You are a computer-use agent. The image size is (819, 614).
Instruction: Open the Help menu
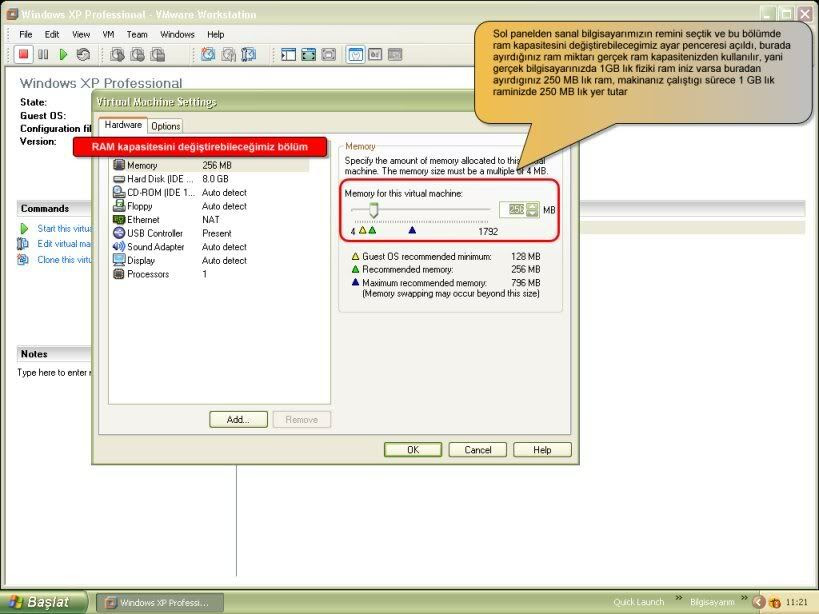click(x=216, y=34)
